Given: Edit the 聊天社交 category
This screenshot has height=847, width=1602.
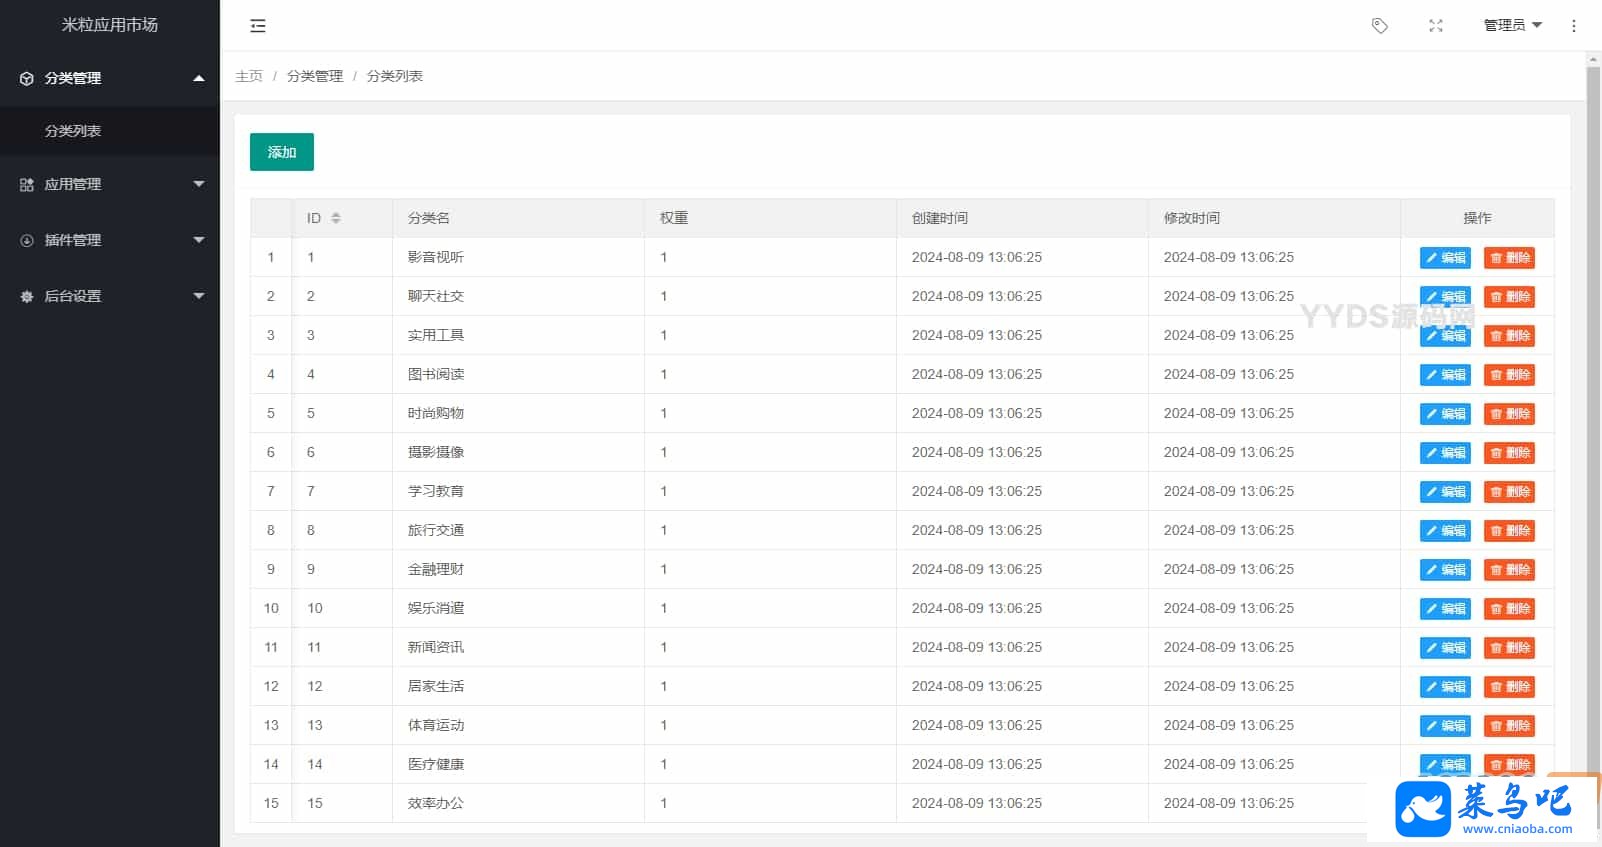Looking at the screenshot, I should tap(1445, 297).
